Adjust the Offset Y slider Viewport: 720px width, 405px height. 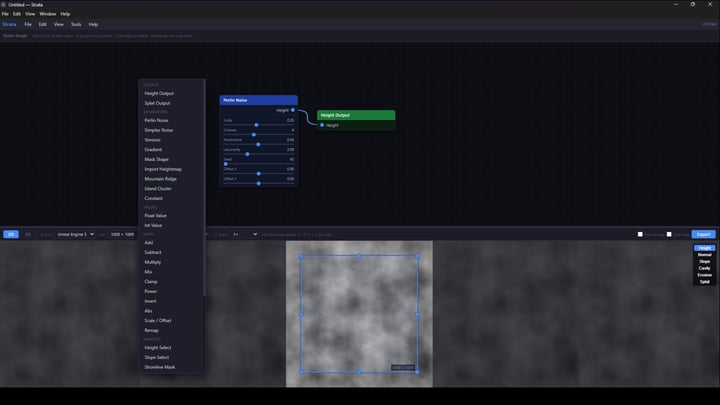coord(259,183)
